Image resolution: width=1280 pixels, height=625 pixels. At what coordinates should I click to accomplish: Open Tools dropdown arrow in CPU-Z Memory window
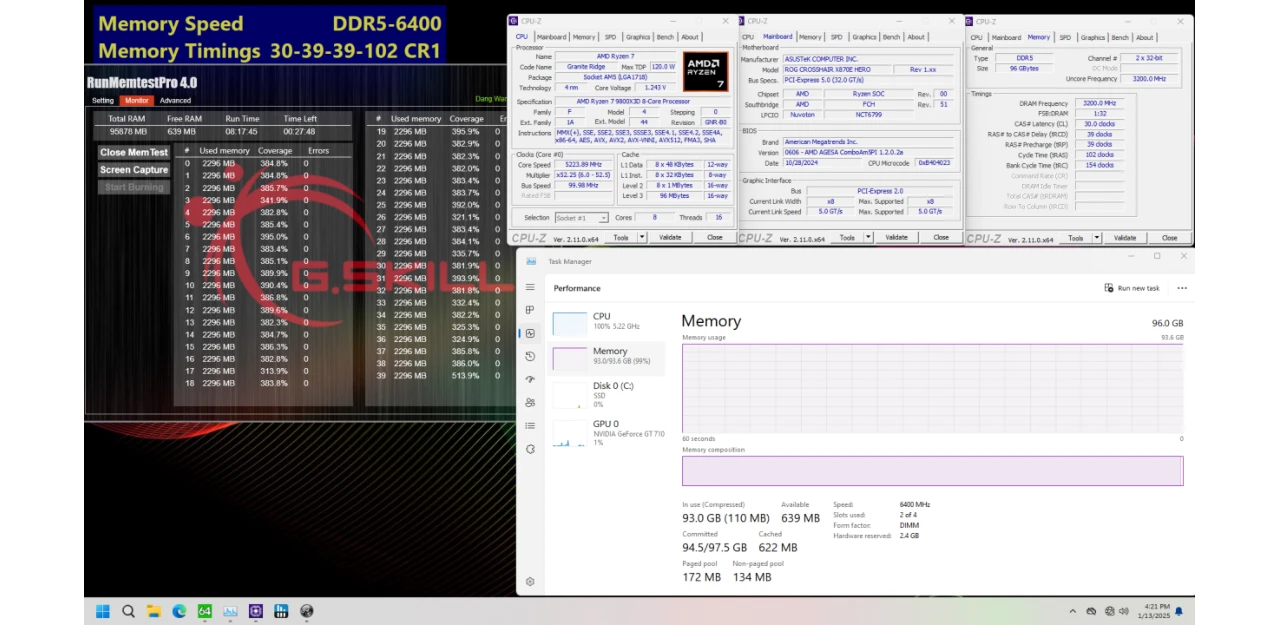pos(1097,238)
